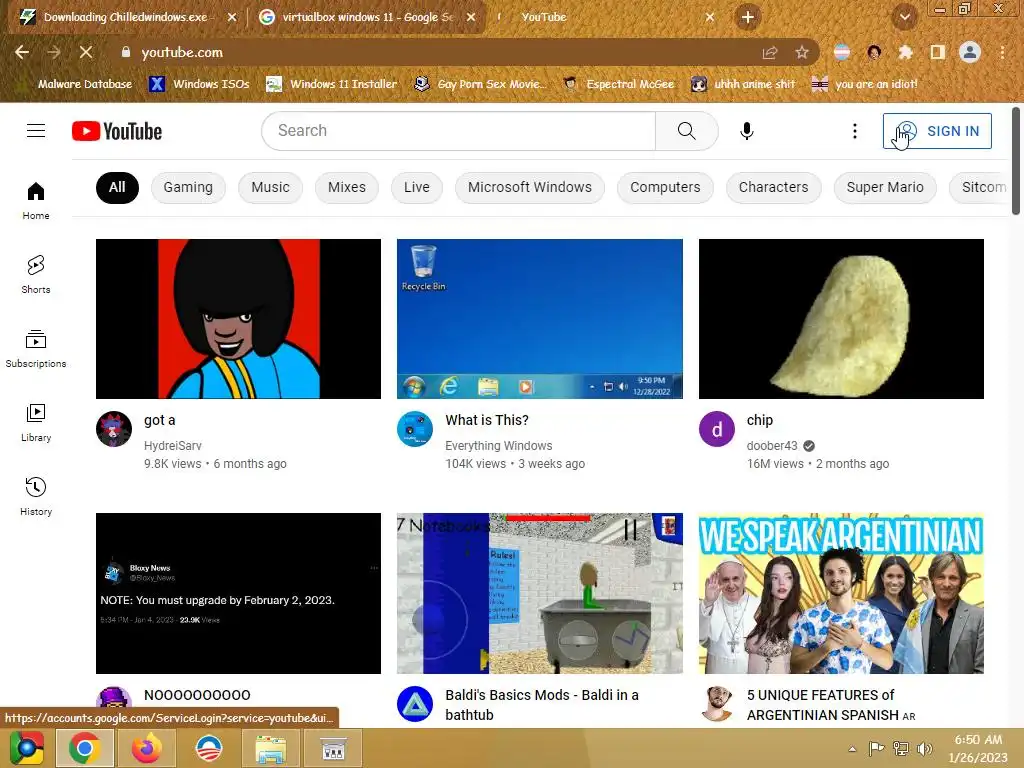
Task: Filter by Music chip
Action: click(x=270, y=187)
